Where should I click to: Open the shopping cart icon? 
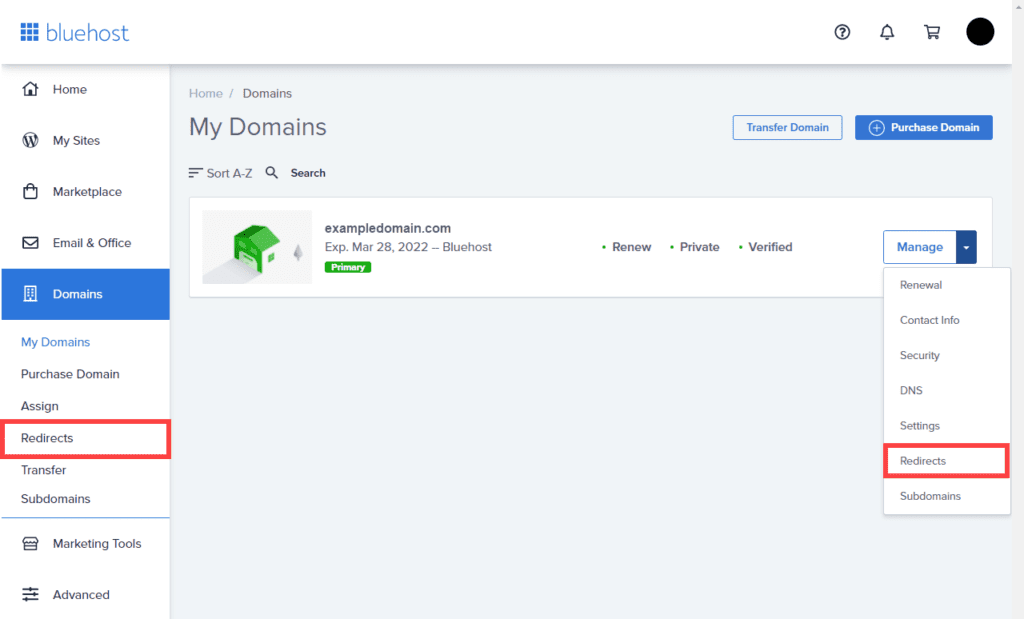(932, 32)
